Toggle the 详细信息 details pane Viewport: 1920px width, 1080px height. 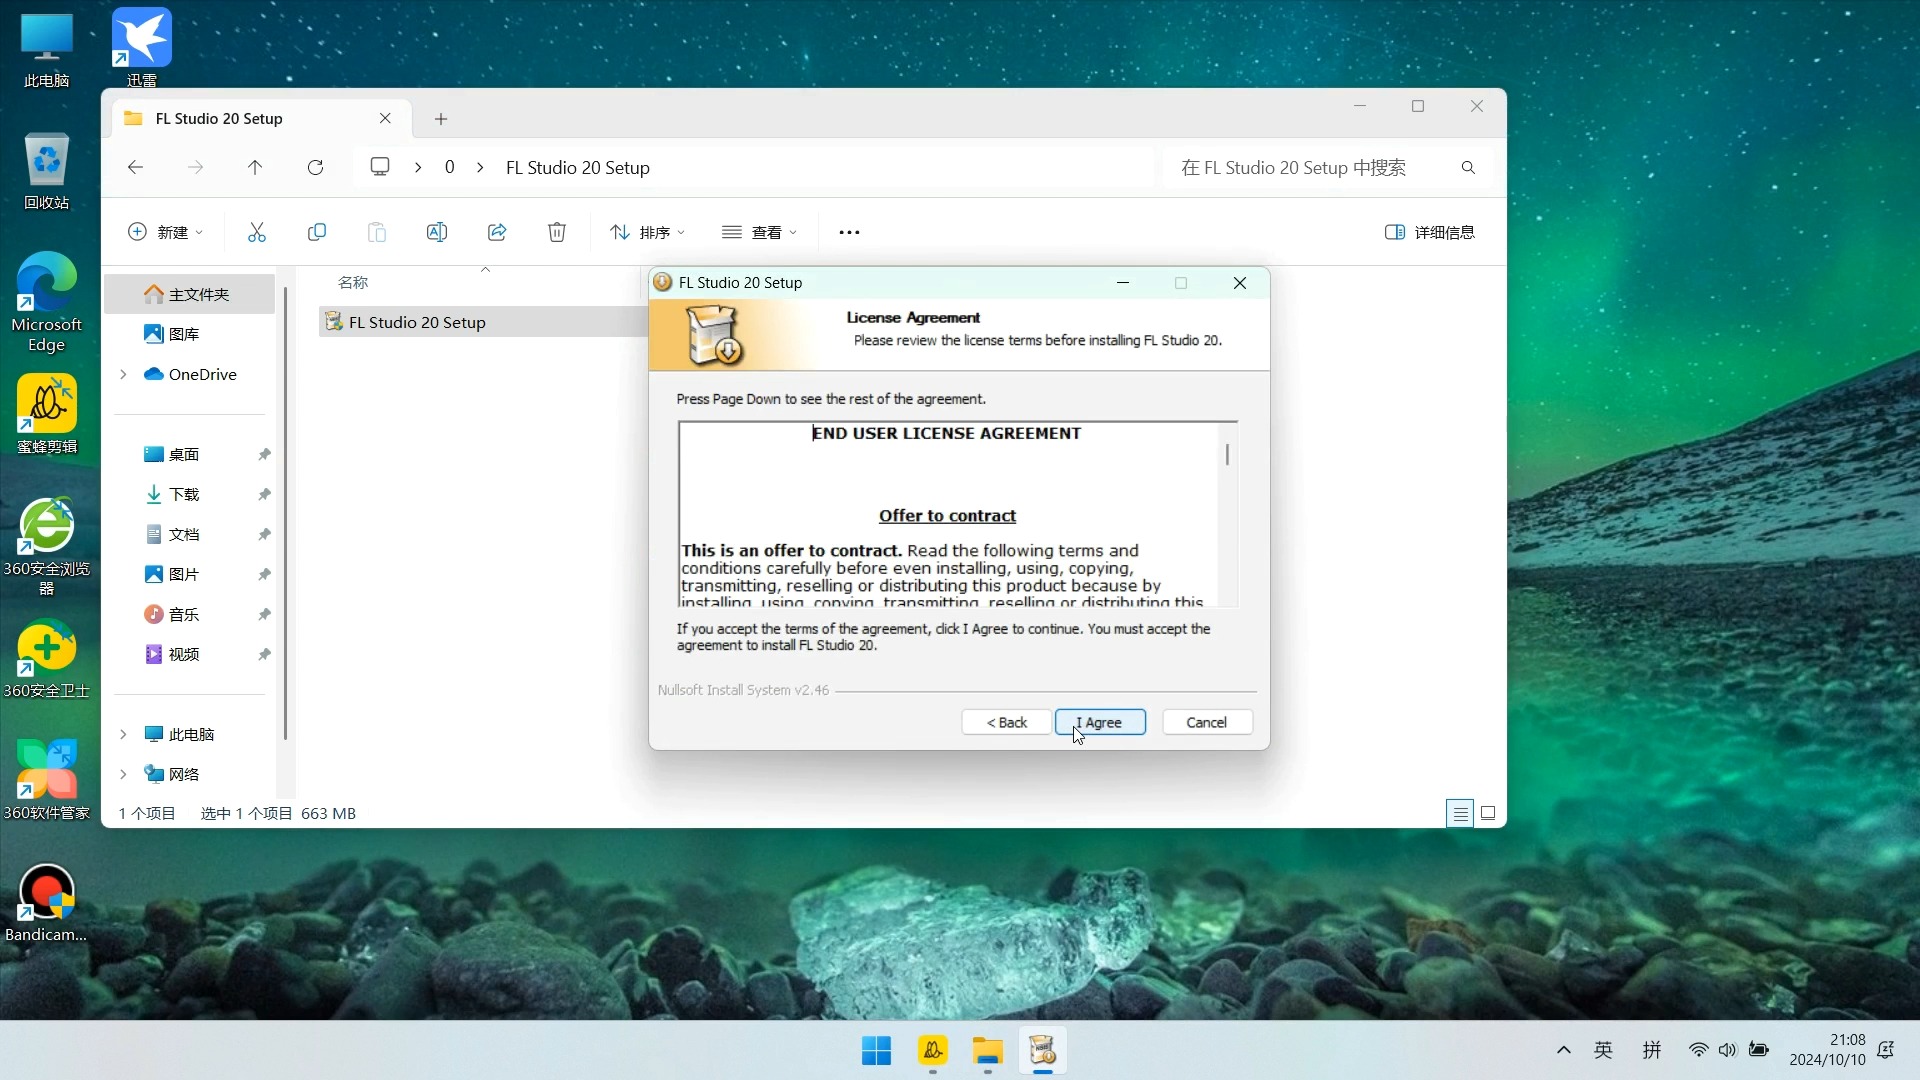click(x=1430, y=232)
